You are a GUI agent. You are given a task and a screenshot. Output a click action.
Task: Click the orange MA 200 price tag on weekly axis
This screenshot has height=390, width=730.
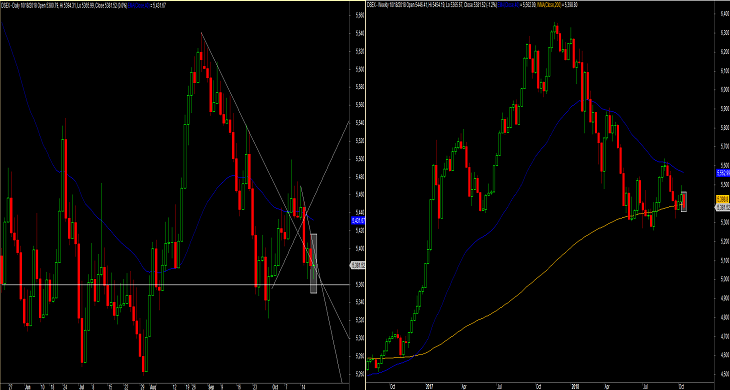[722, 199]
